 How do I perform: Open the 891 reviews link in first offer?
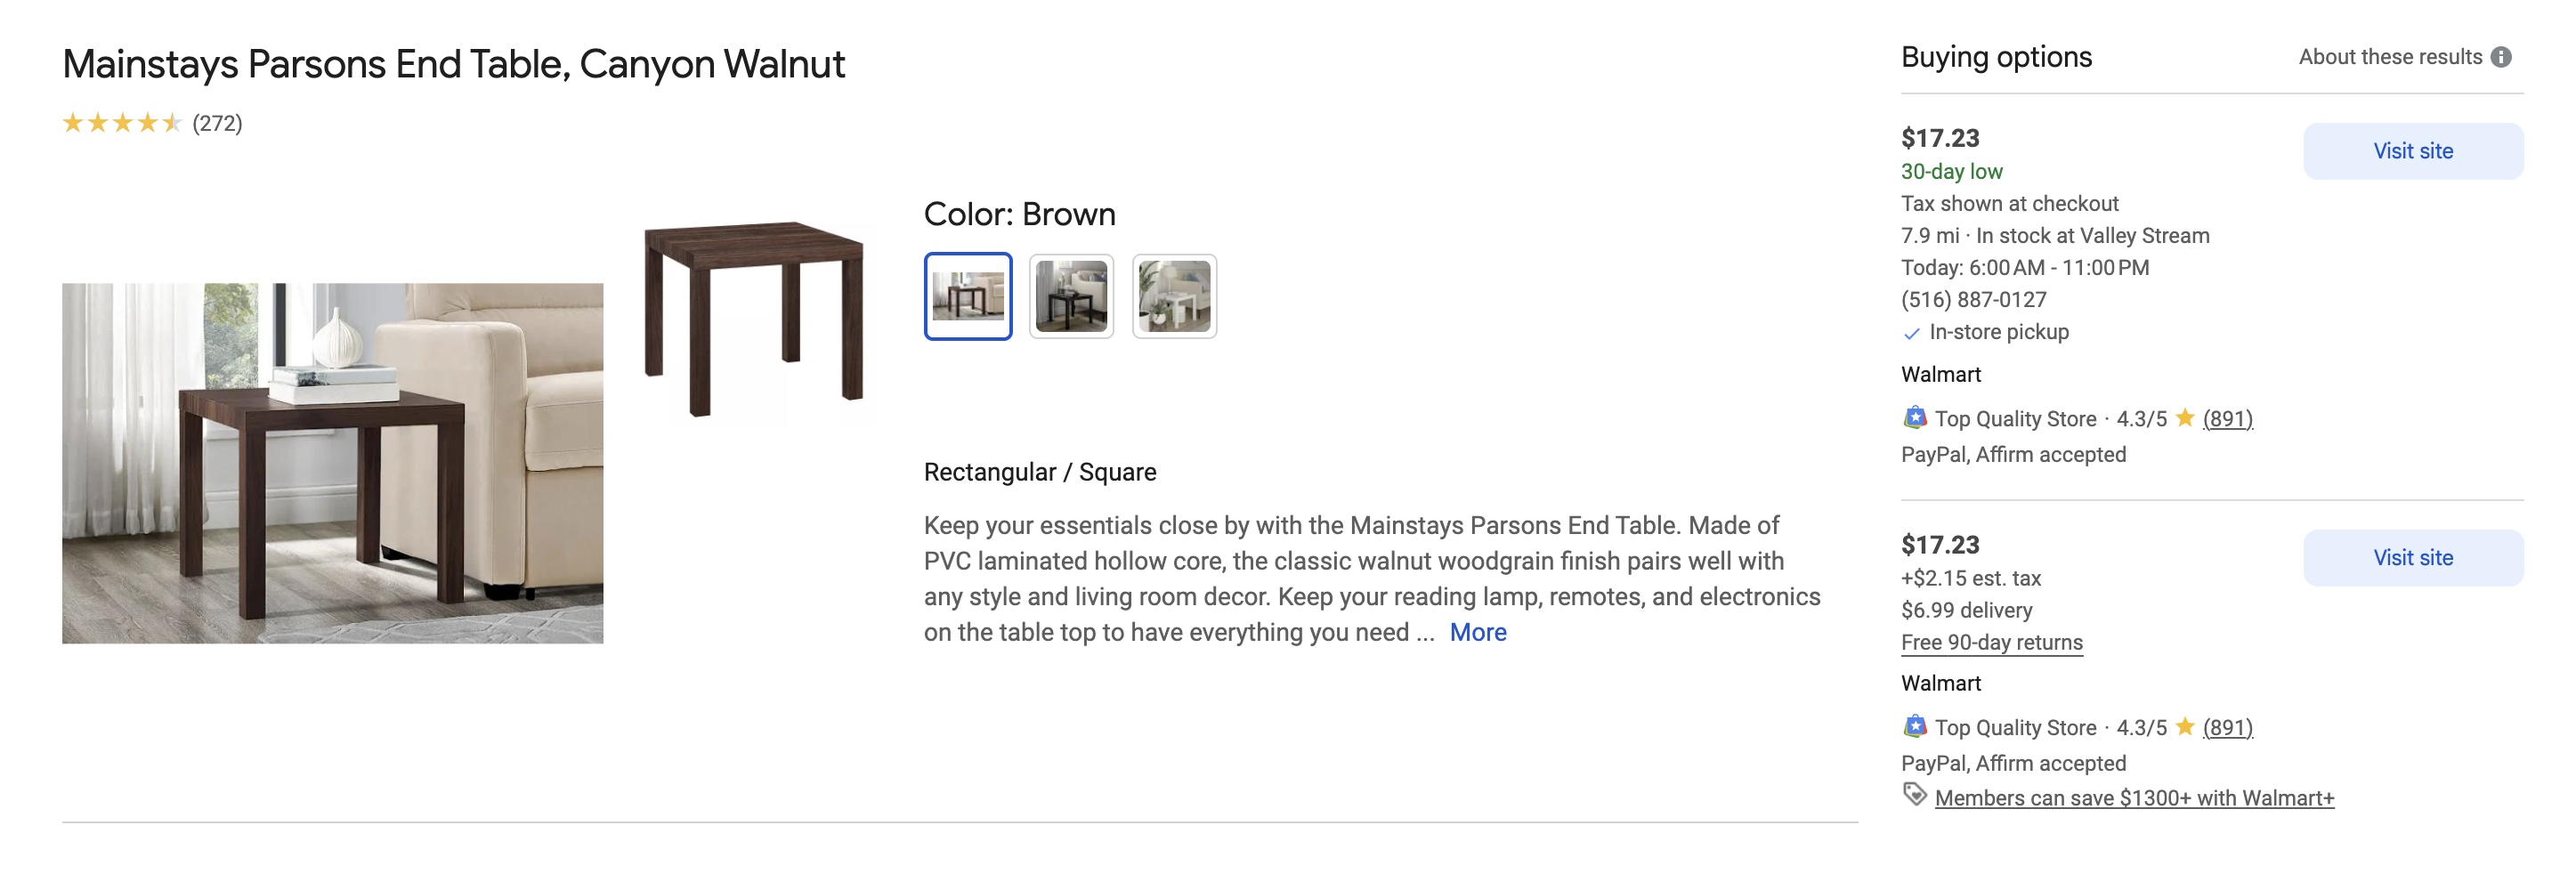[x=2227, y=419]
